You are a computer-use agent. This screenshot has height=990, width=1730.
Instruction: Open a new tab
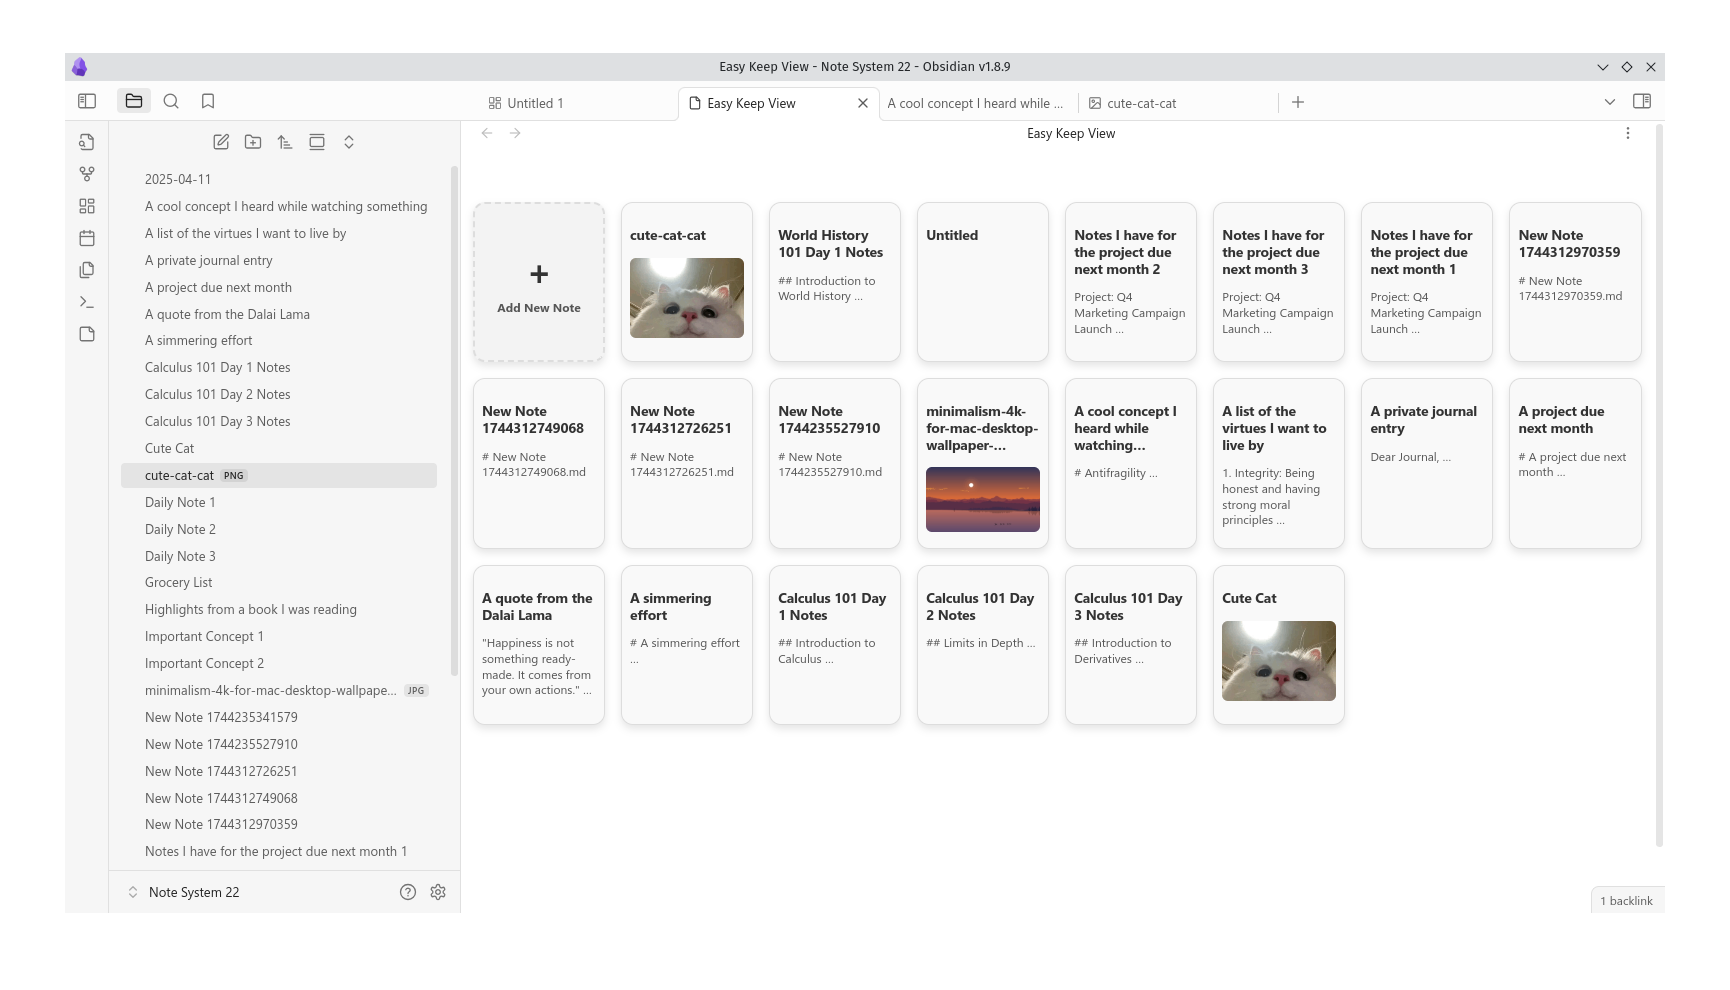[x=1298, y=102]
